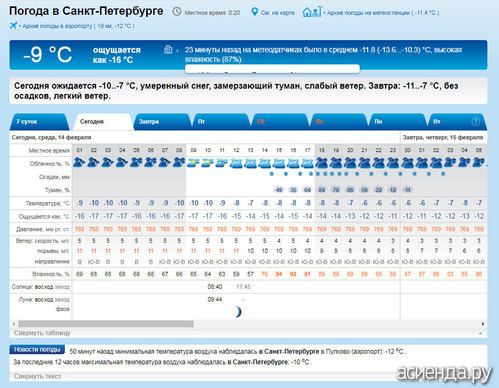Viewport: 499px width, 388px height.
Task: Click the collapse arrow right of Свернуть таблицу
Action: click(481, 333)
